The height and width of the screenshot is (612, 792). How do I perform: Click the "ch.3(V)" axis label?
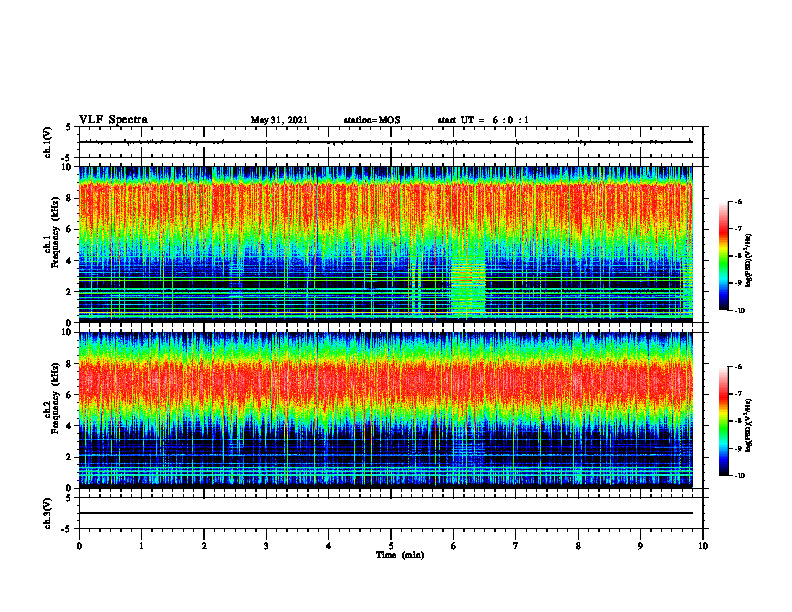click(x=48, y=513)
